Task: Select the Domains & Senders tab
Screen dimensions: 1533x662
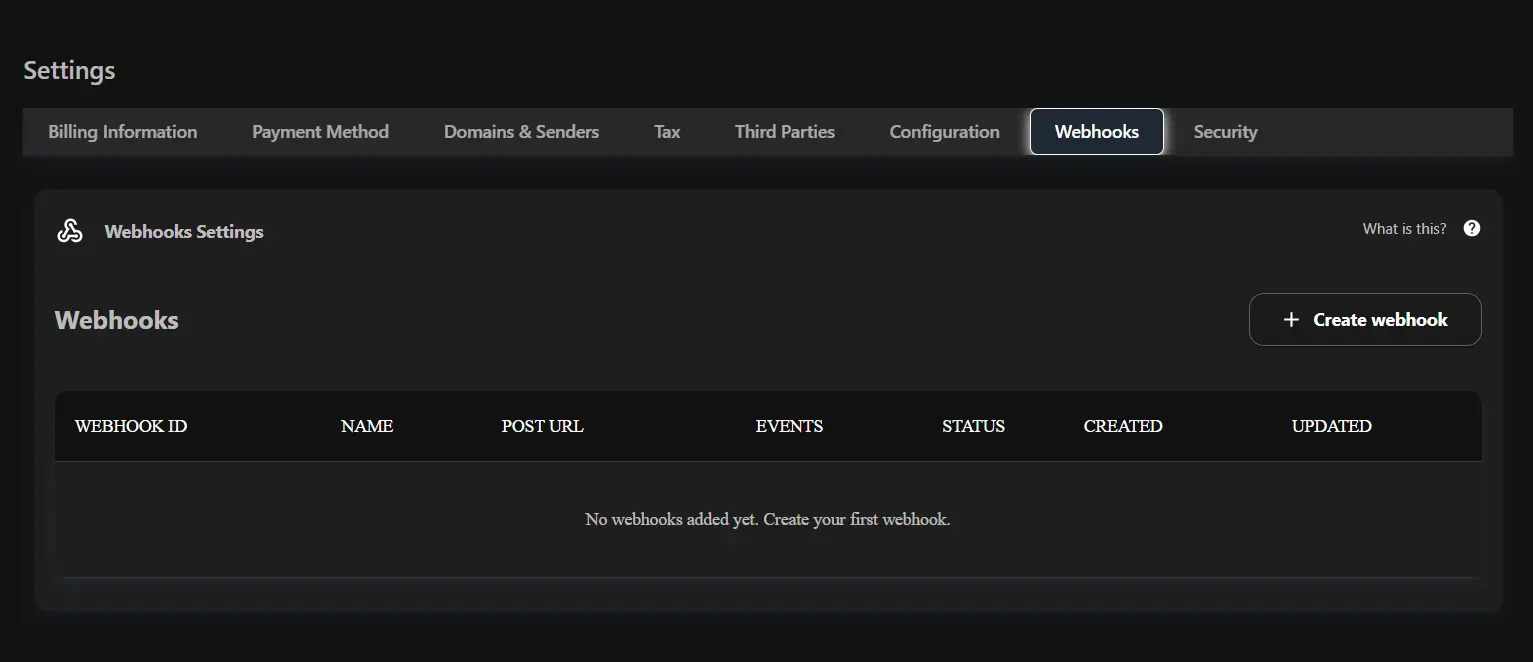Action: point(521,131)
